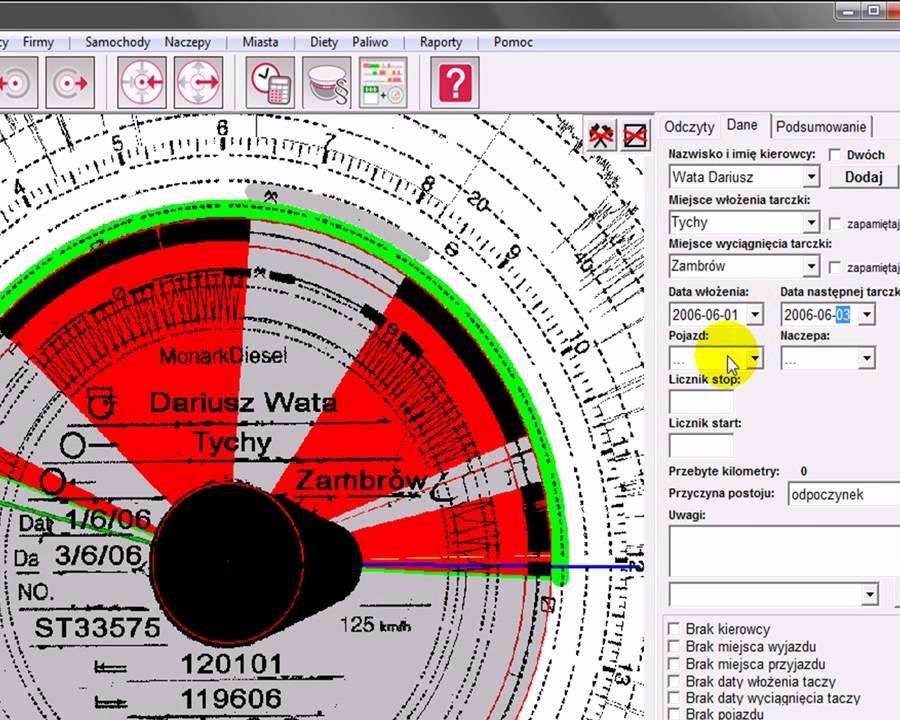This screenshot has height=720, width=900.
Task: Tick zapamiętaj for removal place
Action: point(835,267)
